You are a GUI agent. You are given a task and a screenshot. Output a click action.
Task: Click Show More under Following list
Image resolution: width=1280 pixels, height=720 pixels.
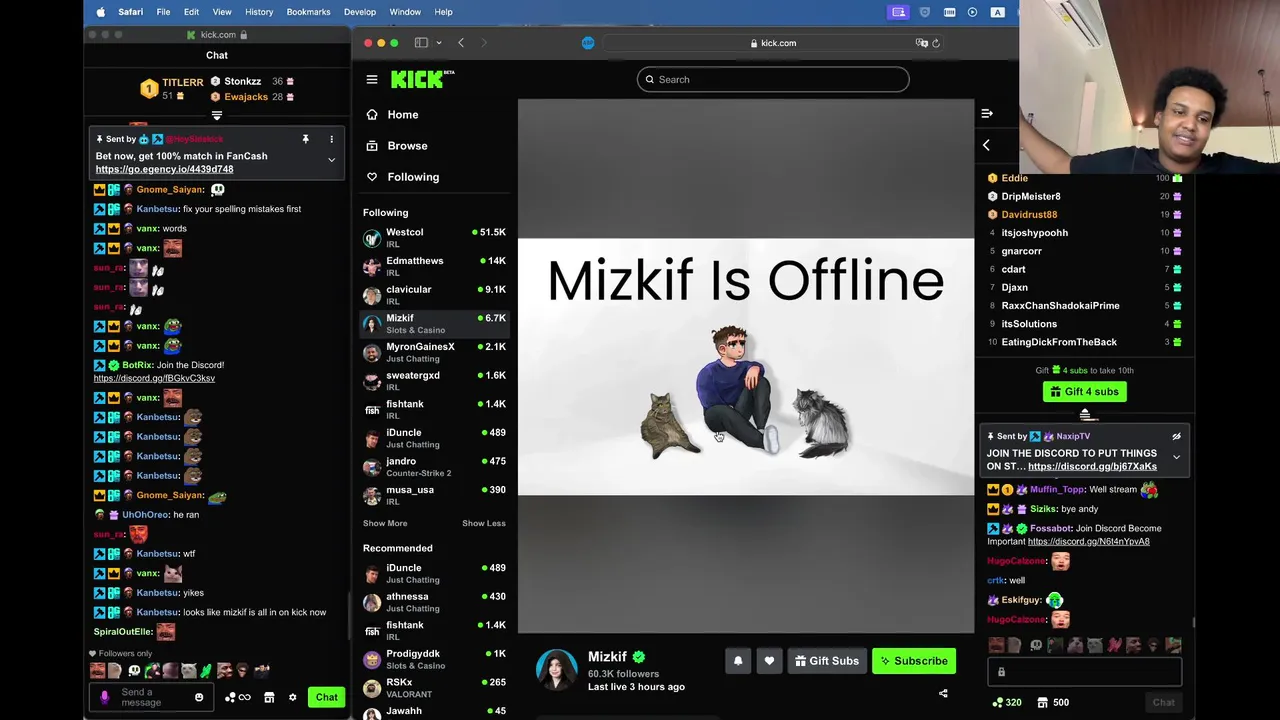click(385, 523)
